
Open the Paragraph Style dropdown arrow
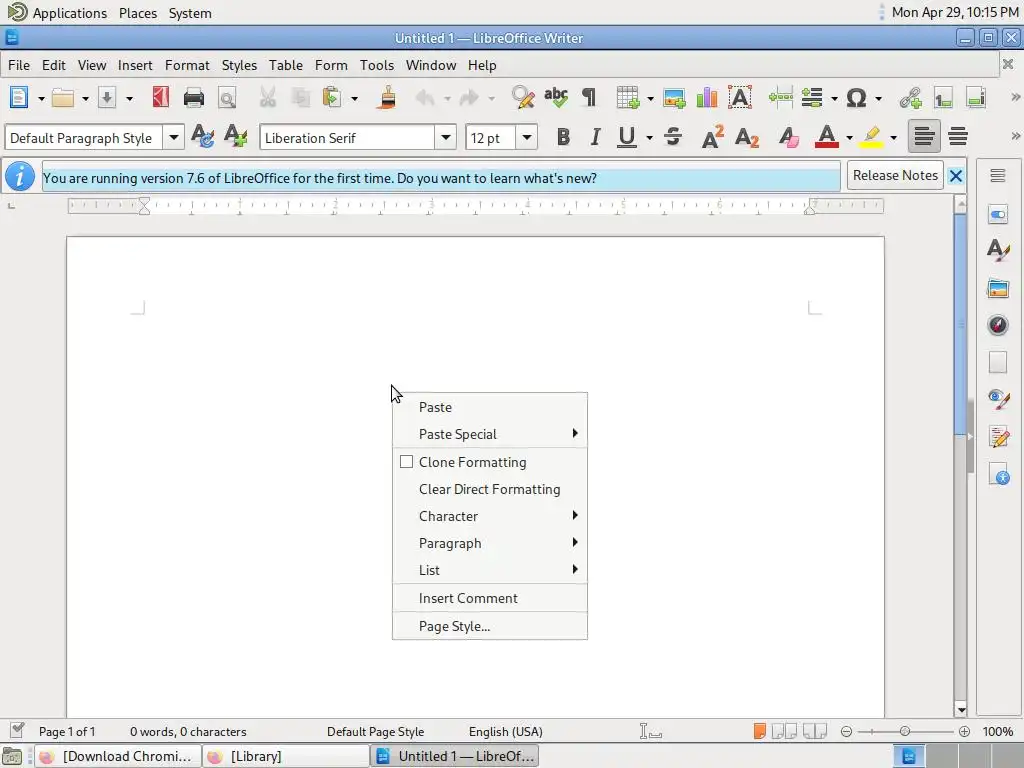[x=174, y=138]
